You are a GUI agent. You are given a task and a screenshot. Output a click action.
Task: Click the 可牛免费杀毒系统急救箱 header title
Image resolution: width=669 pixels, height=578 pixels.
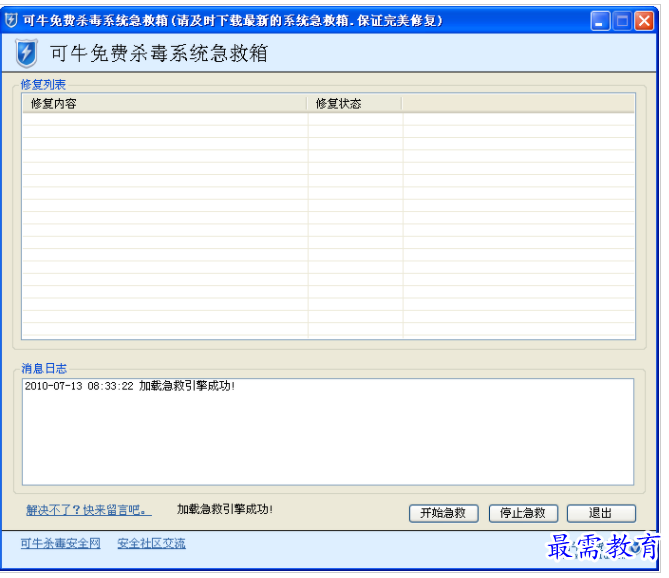coord(159,54)
